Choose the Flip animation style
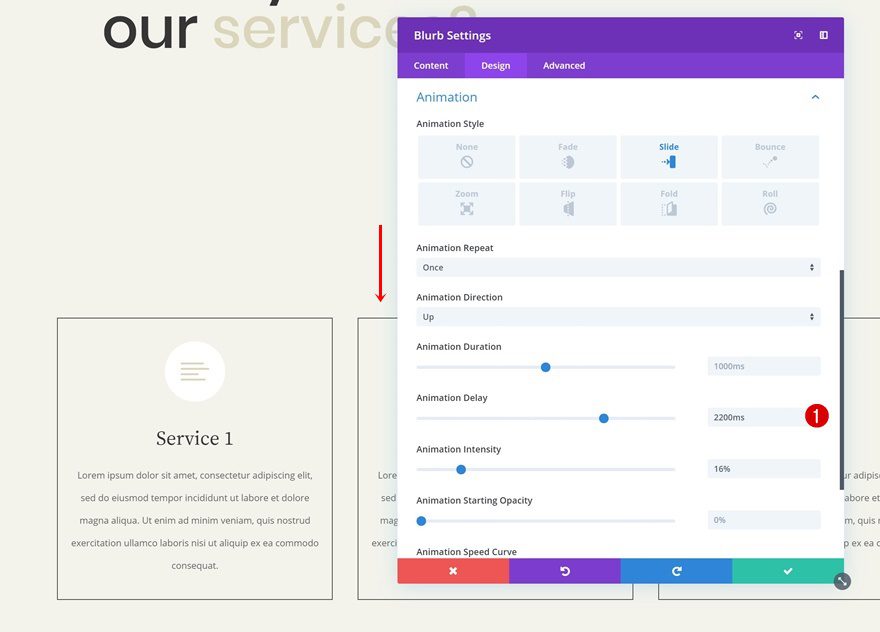 (567, 204)
